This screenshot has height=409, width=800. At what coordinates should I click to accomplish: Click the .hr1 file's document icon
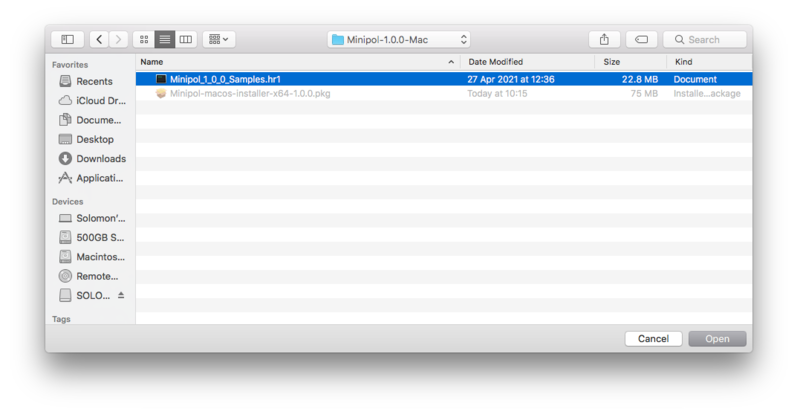[x=161, y=79]
